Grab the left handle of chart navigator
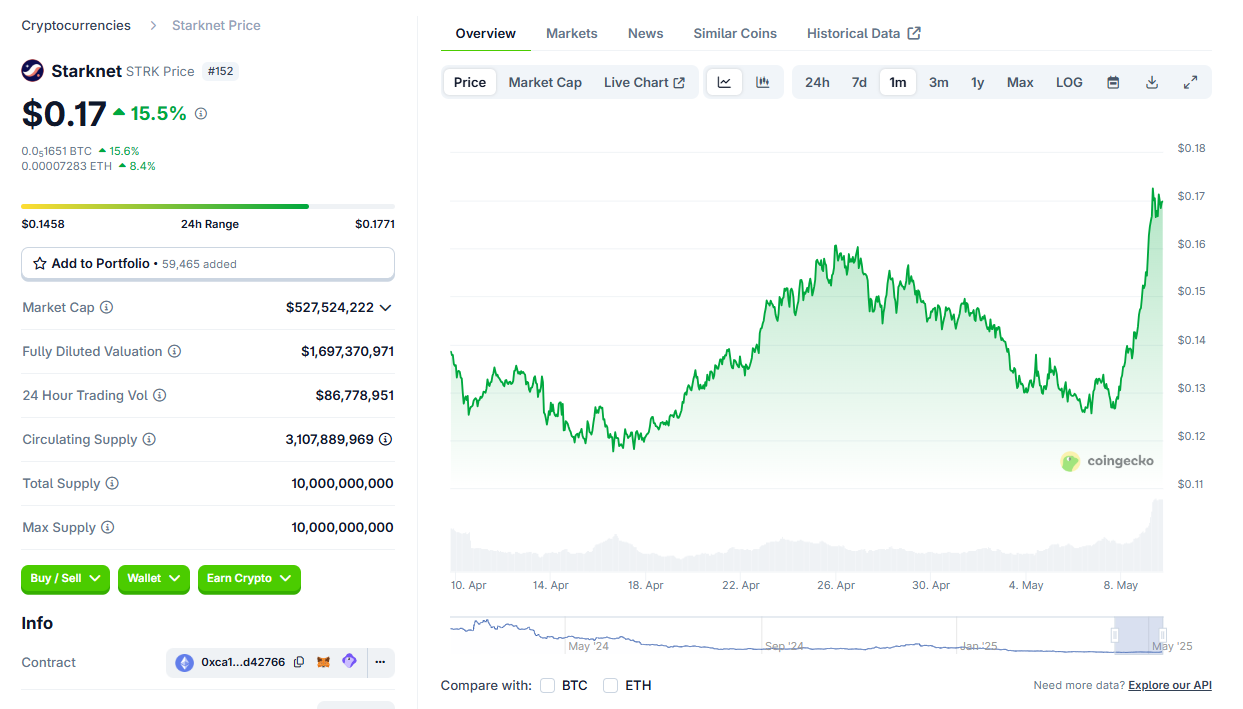The width and height of the screenshot is (1243, 709). (x=1115, y=635)
